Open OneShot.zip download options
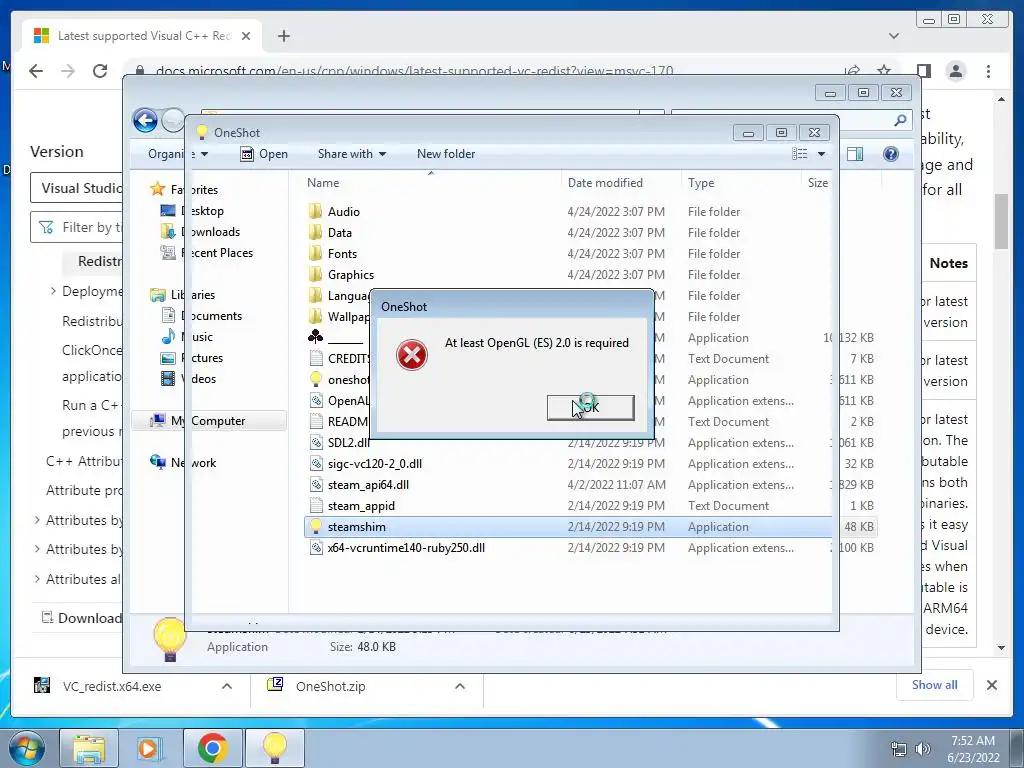Viewport: 1024px width, 768px height. pyautogui.click(x=460, y=686)
